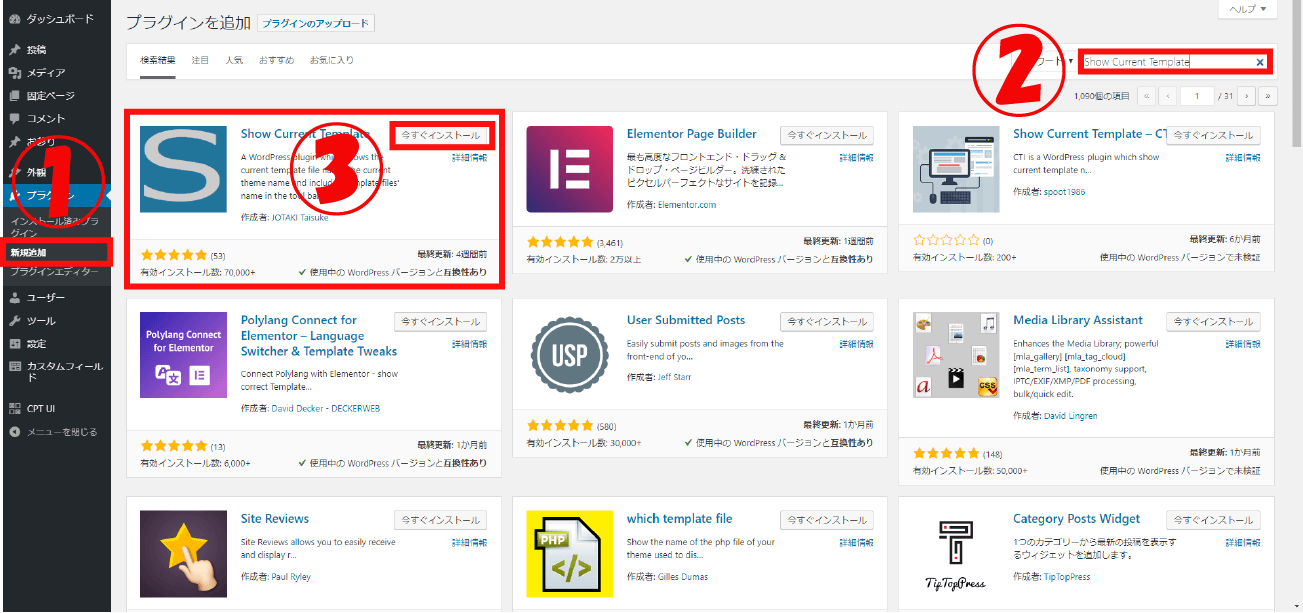Click the Site Reviews star logo
Viewport: 1303px width, 613px height.
tap(183, 554)
